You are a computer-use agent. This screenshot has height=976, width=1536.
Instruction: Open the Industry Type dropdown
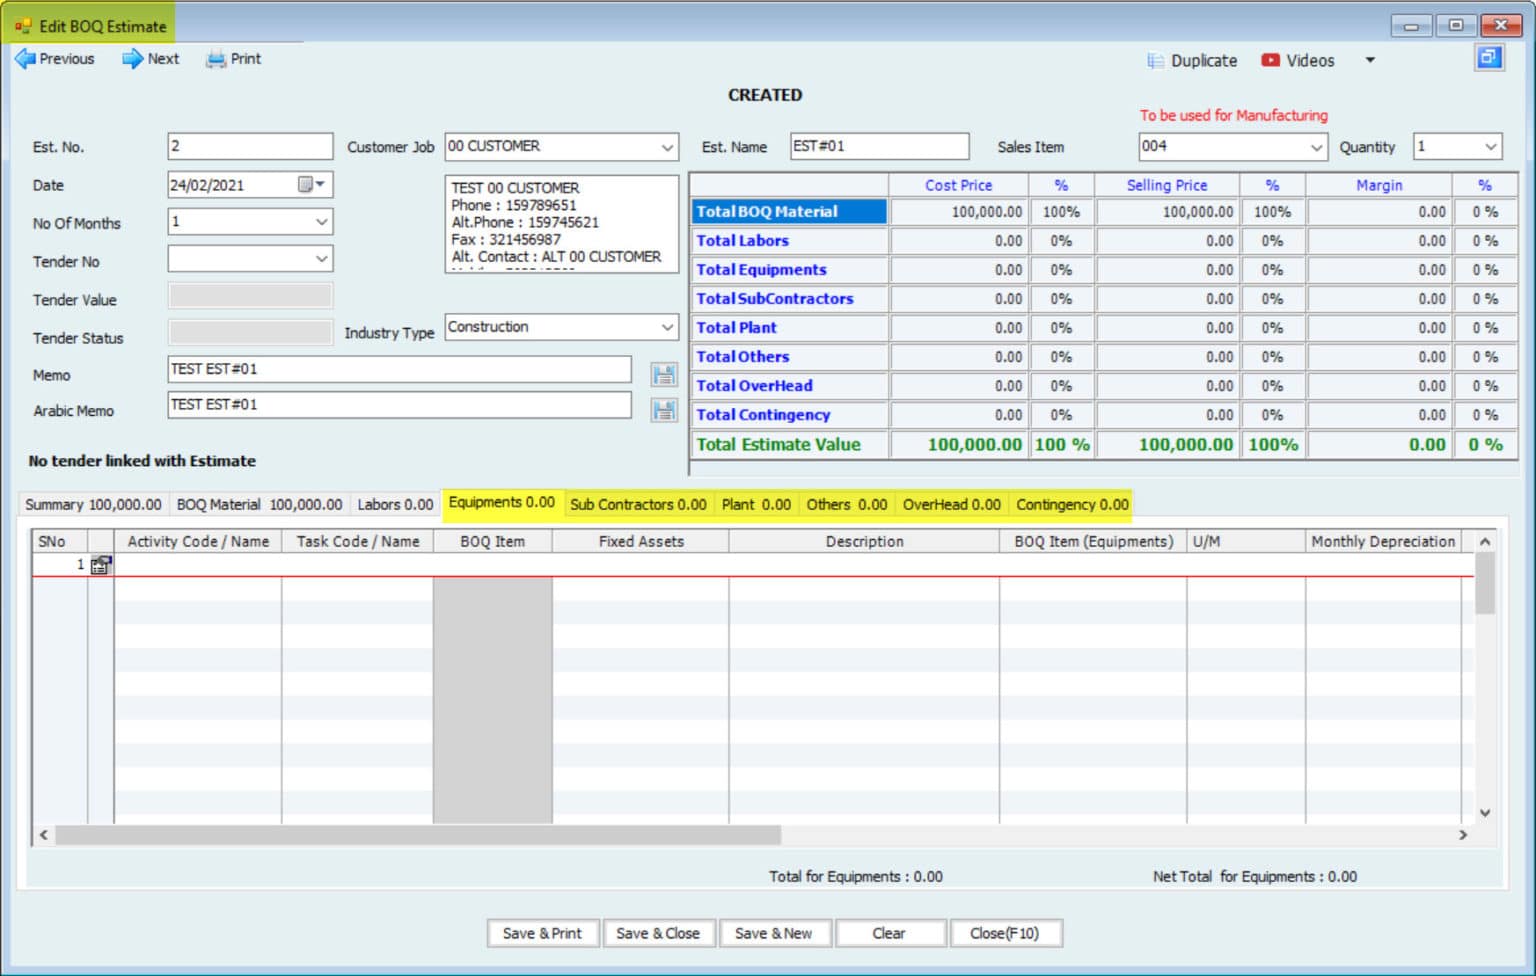pos(667,327)
